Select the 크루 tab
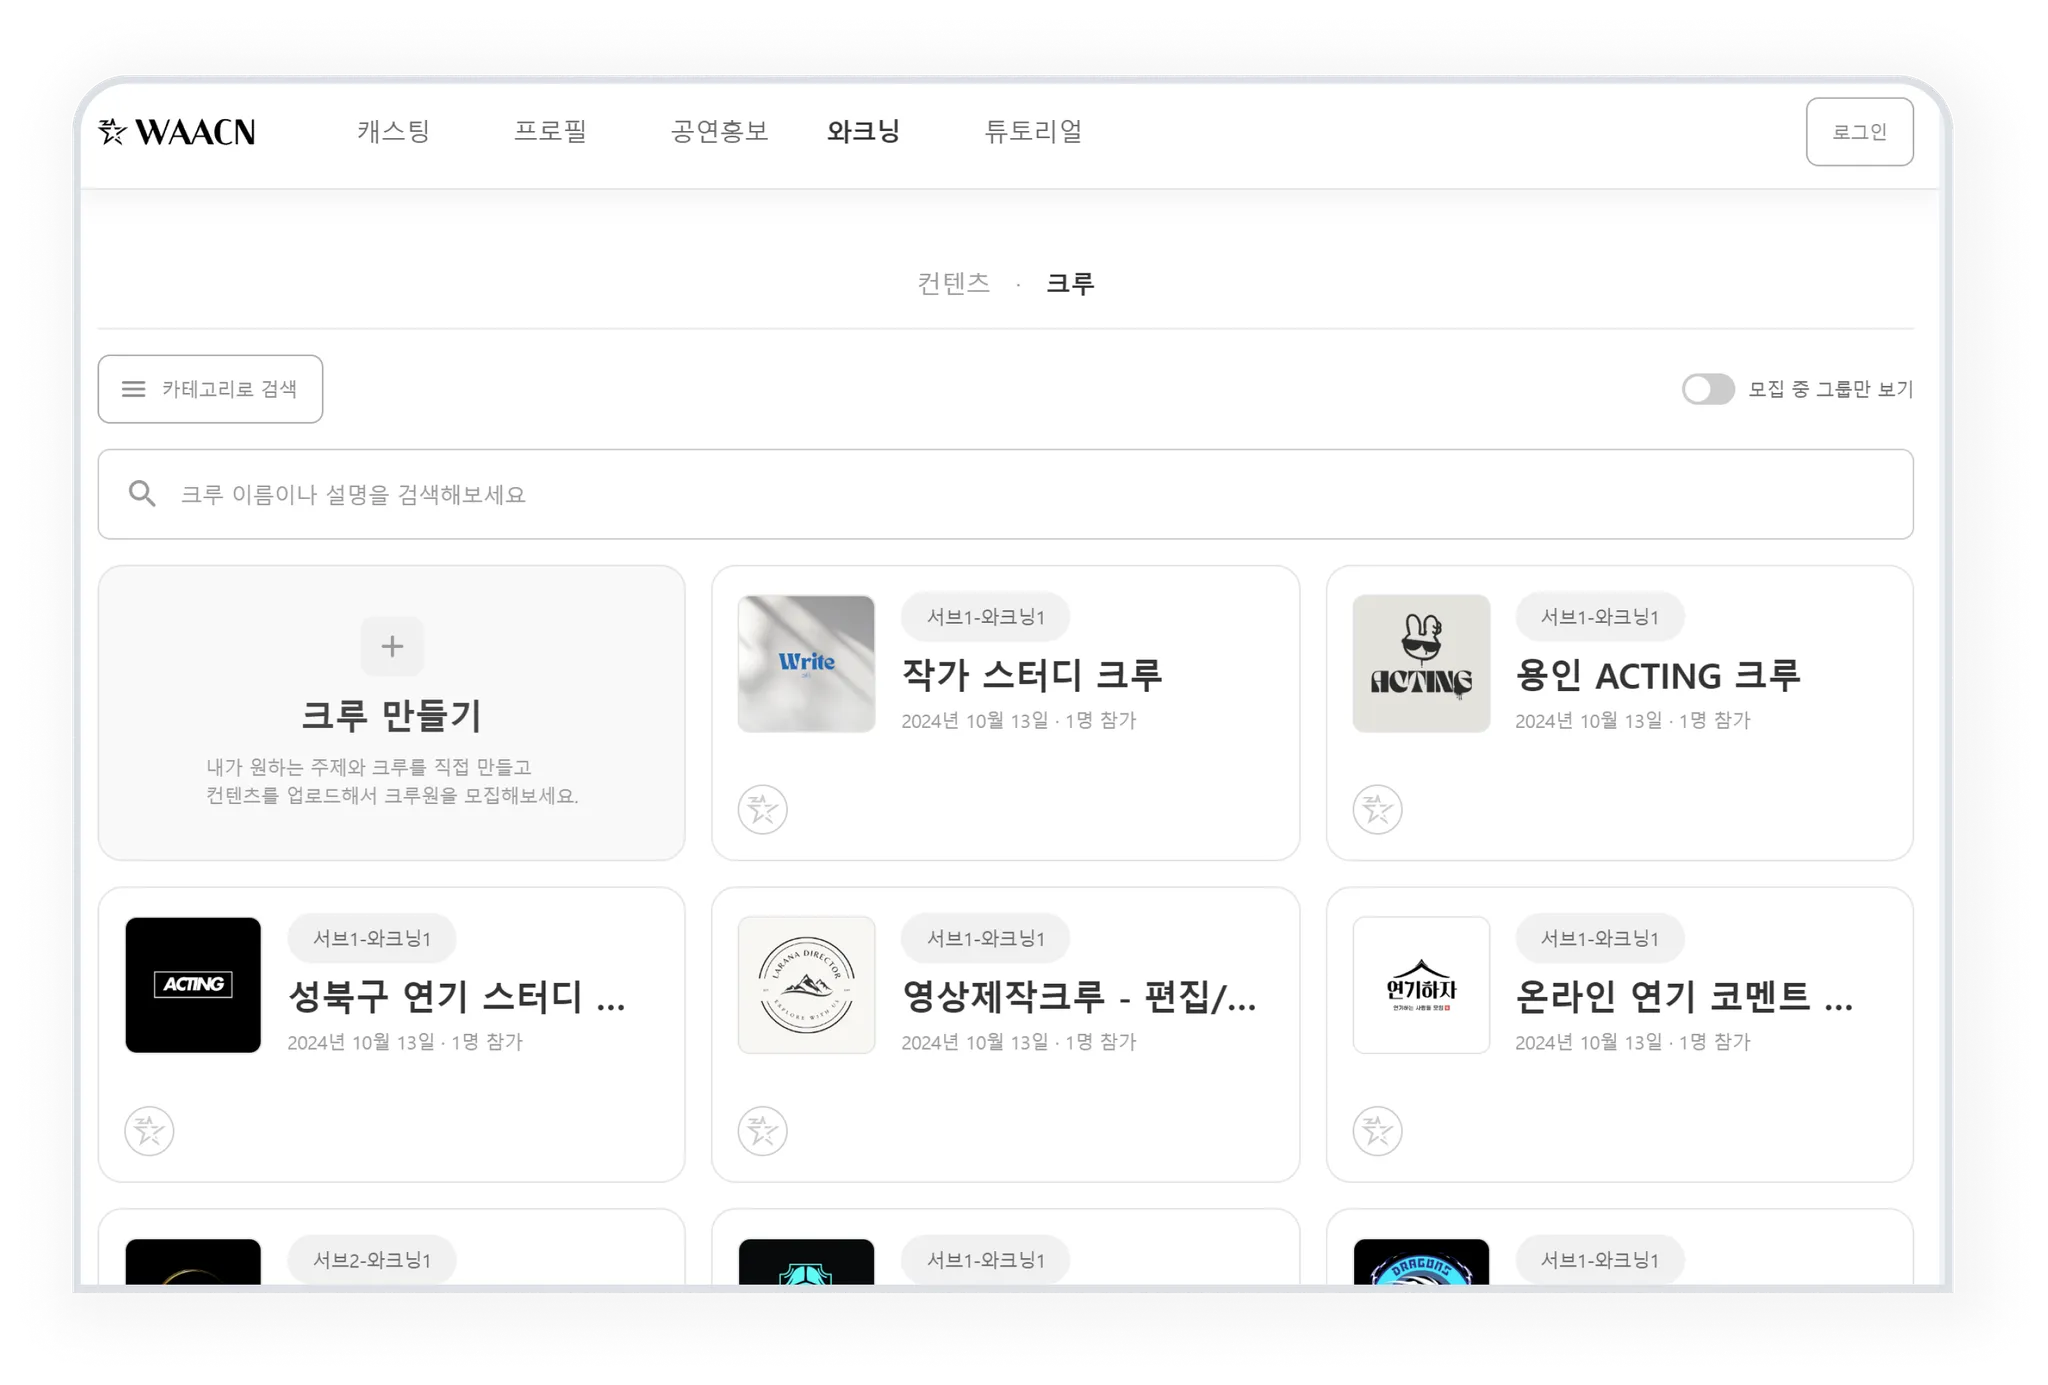The height and width of the screenshot is (1385, 2048). coord(1070,284)
